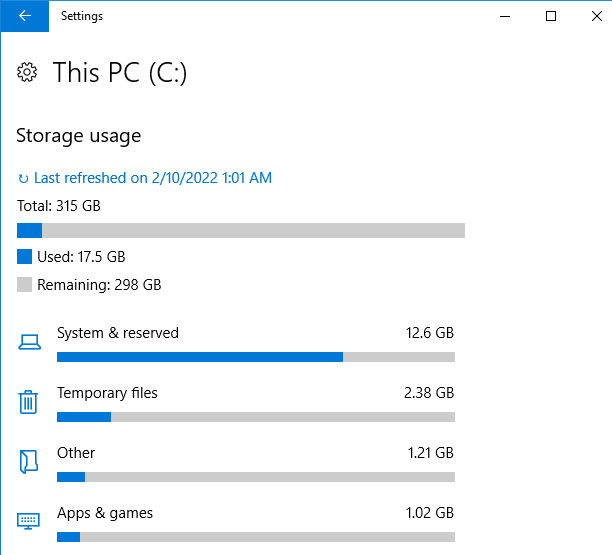
Task: Click the Temporary files trash icon
Action: [x=28, y=402]
